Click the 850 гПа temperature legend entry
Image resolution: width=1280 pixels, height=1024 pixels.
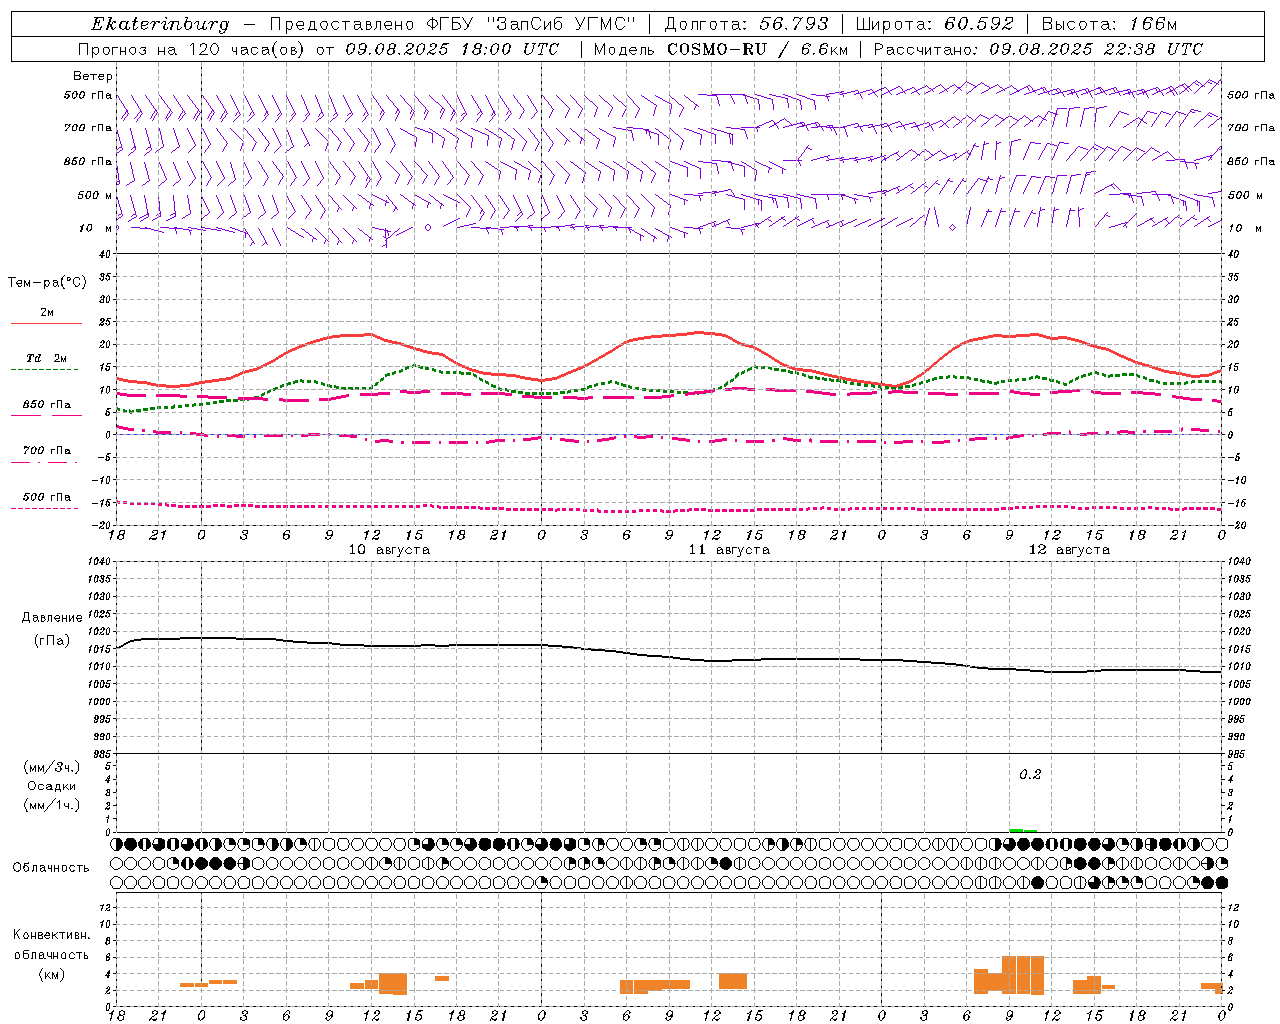pyautogui.click(x=47, y=405)
